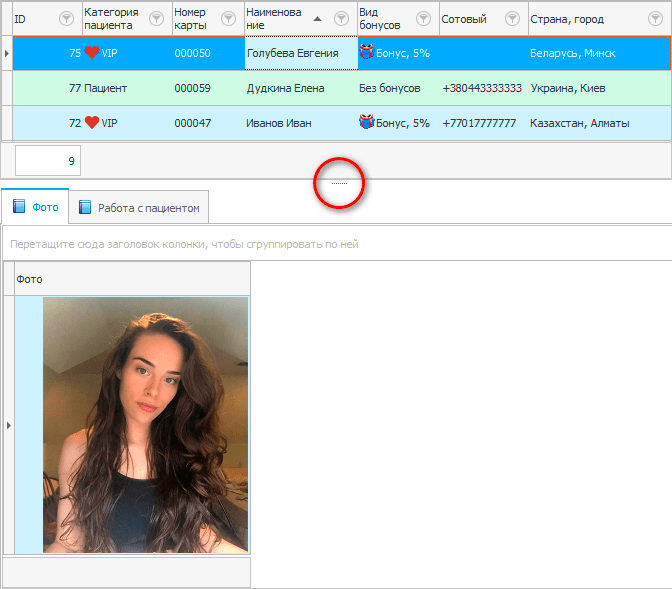Click gift bonus icon in Голубева Евгения row
This screenshot has height=589, width=672.
point(366,53)
